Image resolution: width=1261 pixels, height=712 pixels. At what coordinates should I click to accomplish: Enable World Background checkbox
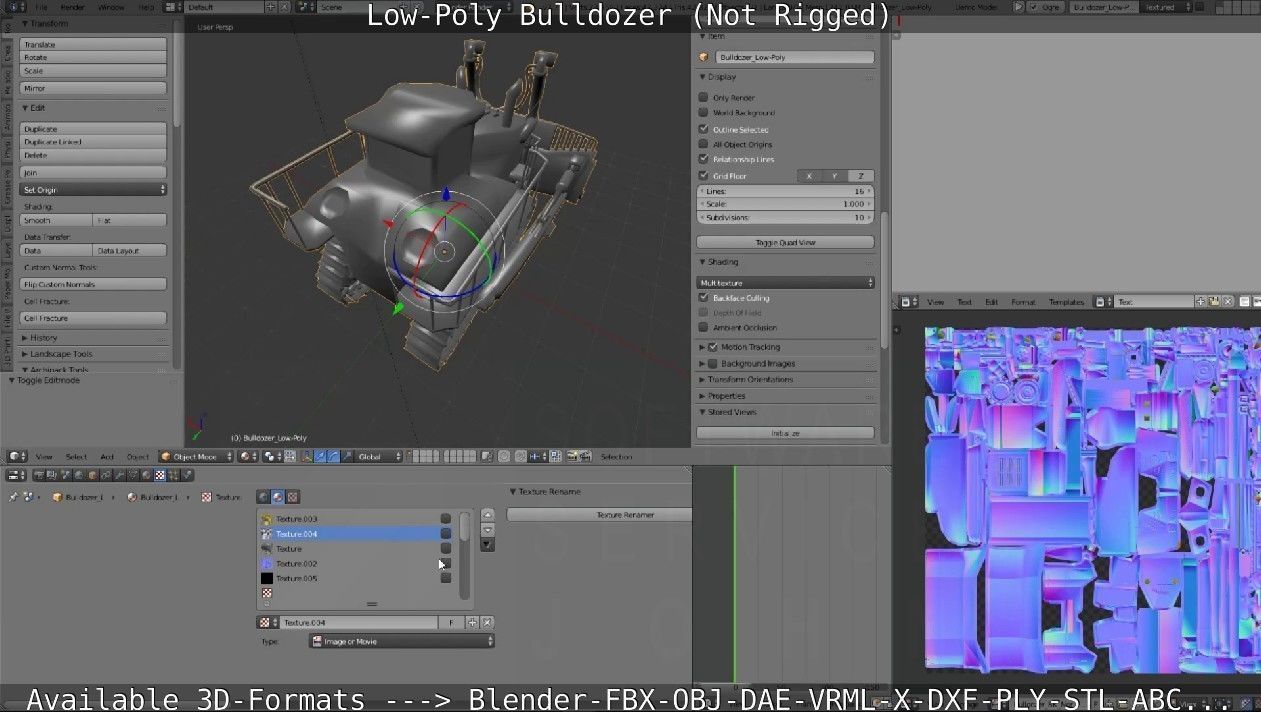[703, 113]
